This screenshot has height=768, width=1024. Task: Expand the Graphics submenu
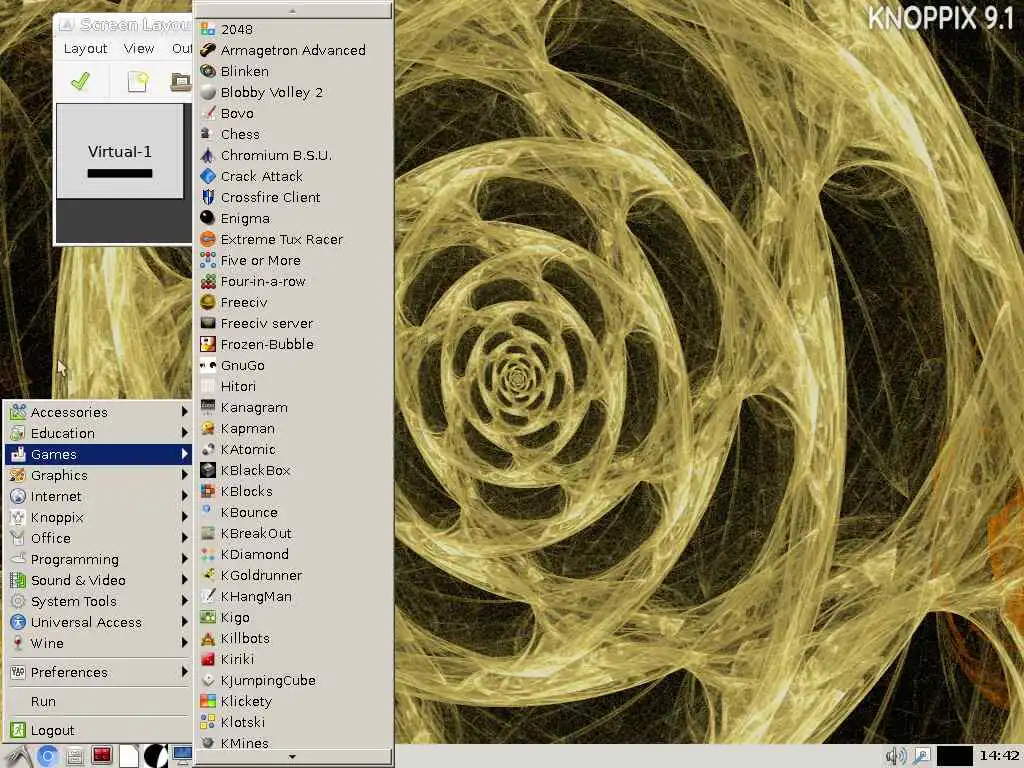(98, 475)
